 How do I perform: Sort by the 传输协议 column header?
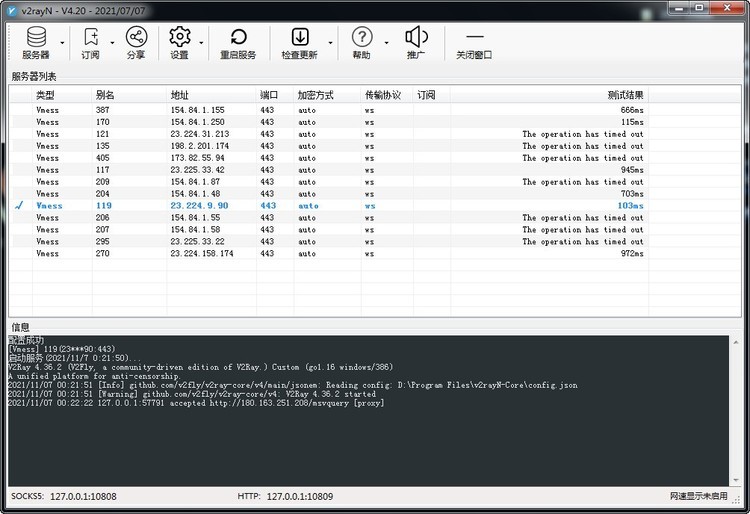pos(387,95)
